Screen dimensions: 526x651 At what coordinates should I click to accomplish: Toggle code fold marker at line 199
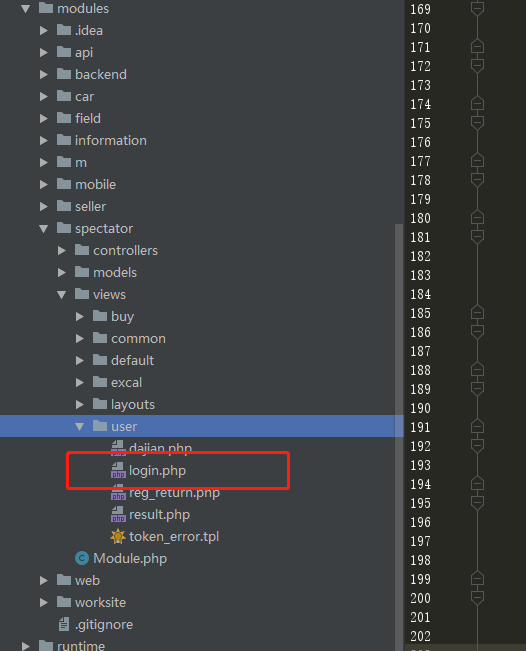click(477, 579)
